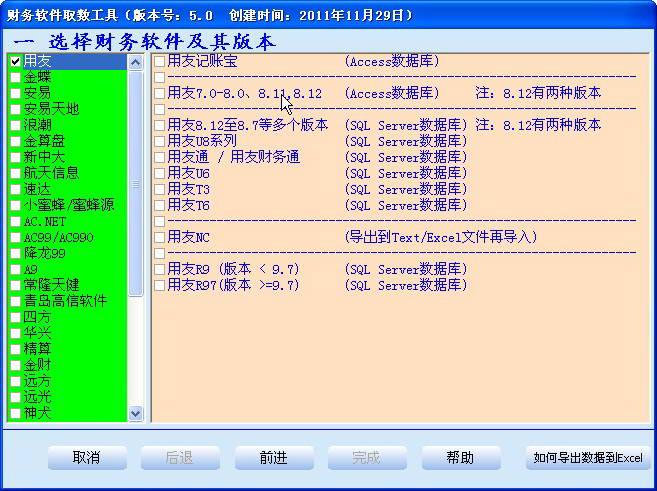Click the 用友记账宝 version label
The image size is (657, 491).
coord(202,61)
